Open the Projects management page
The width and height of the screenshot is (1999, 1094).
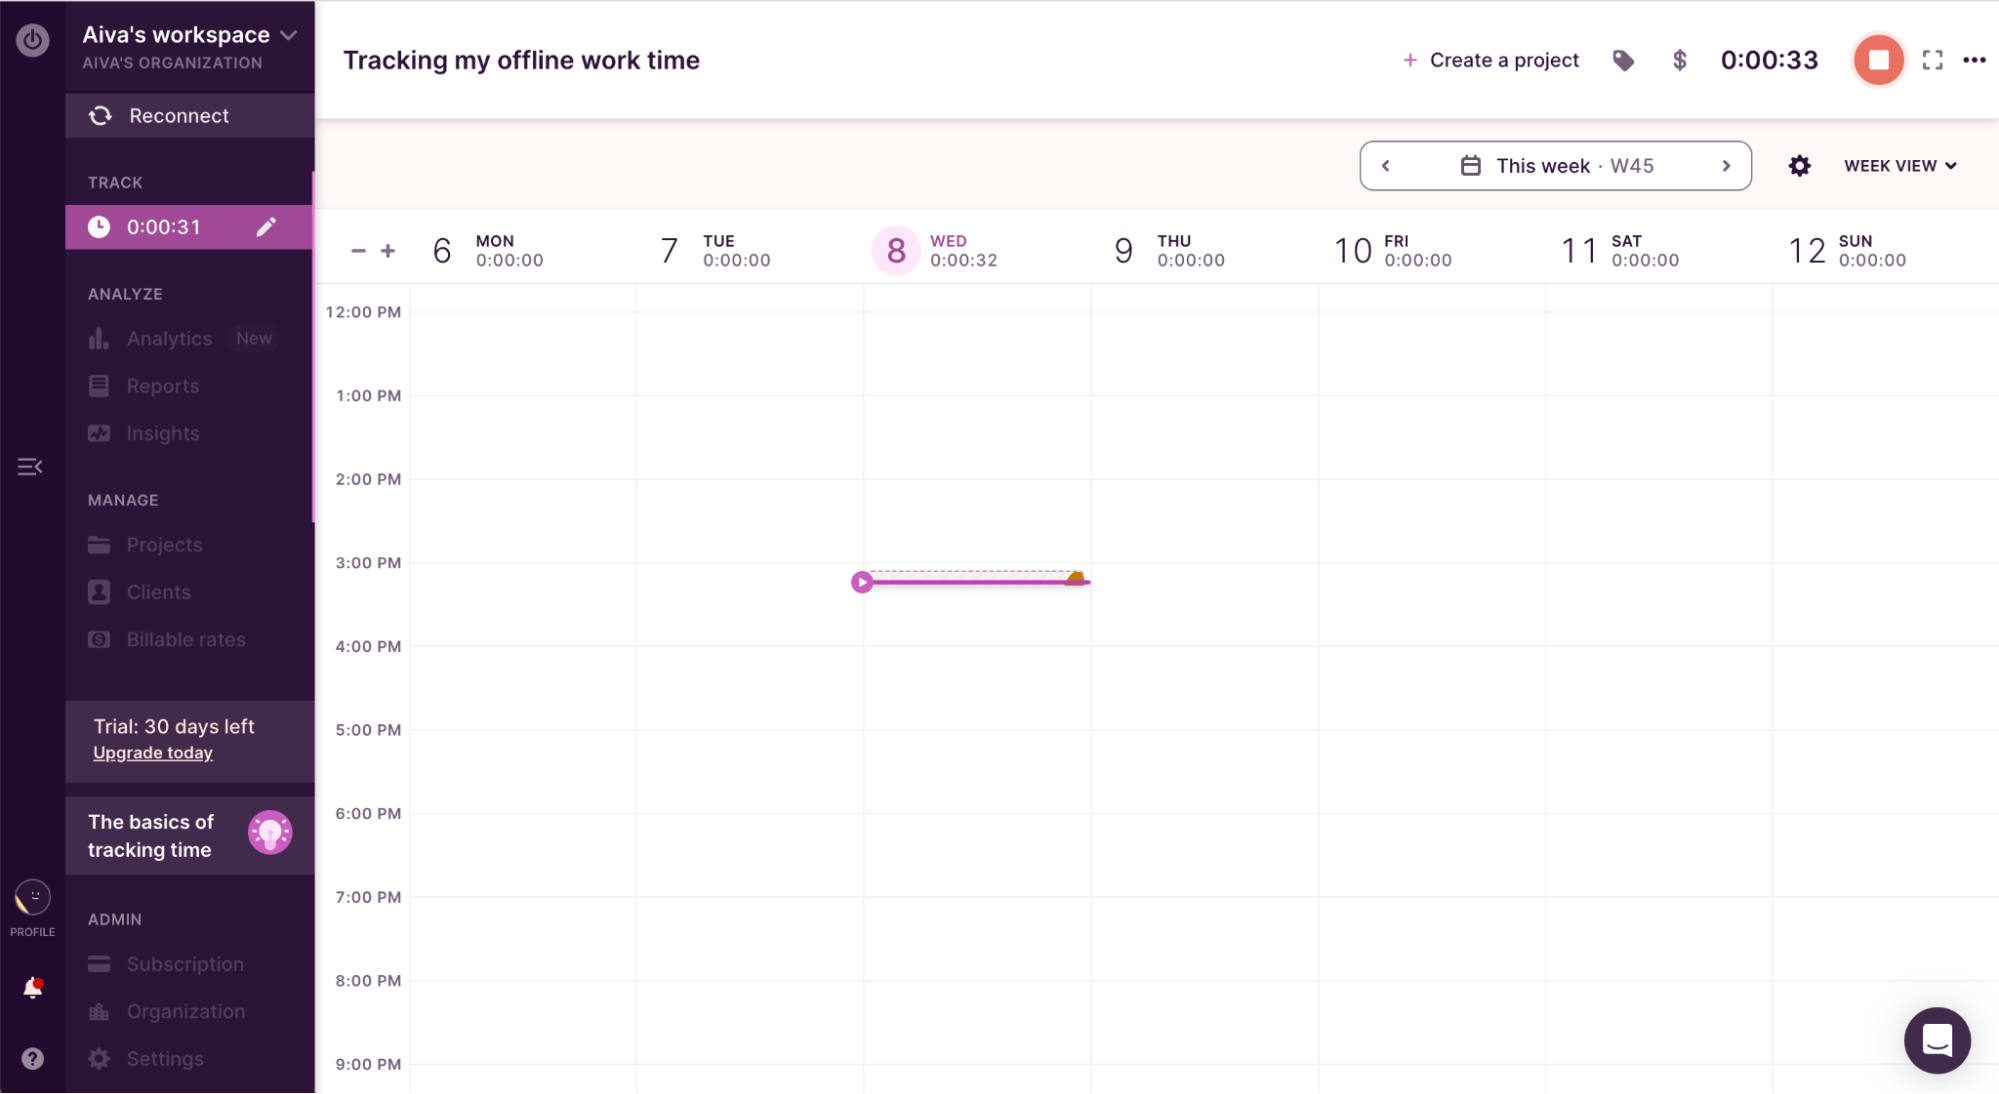(x=164, y=544)
